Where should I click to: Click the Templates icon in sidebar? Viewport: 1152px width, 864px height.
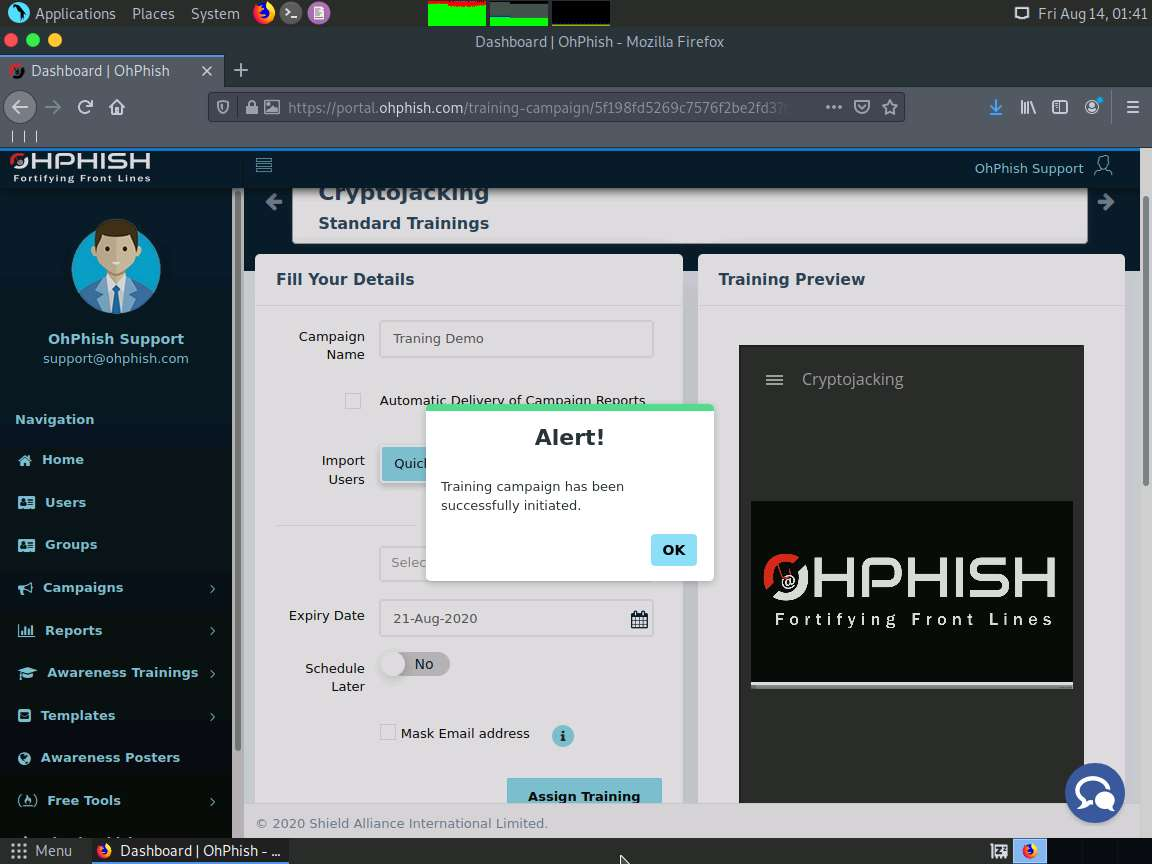24,716
